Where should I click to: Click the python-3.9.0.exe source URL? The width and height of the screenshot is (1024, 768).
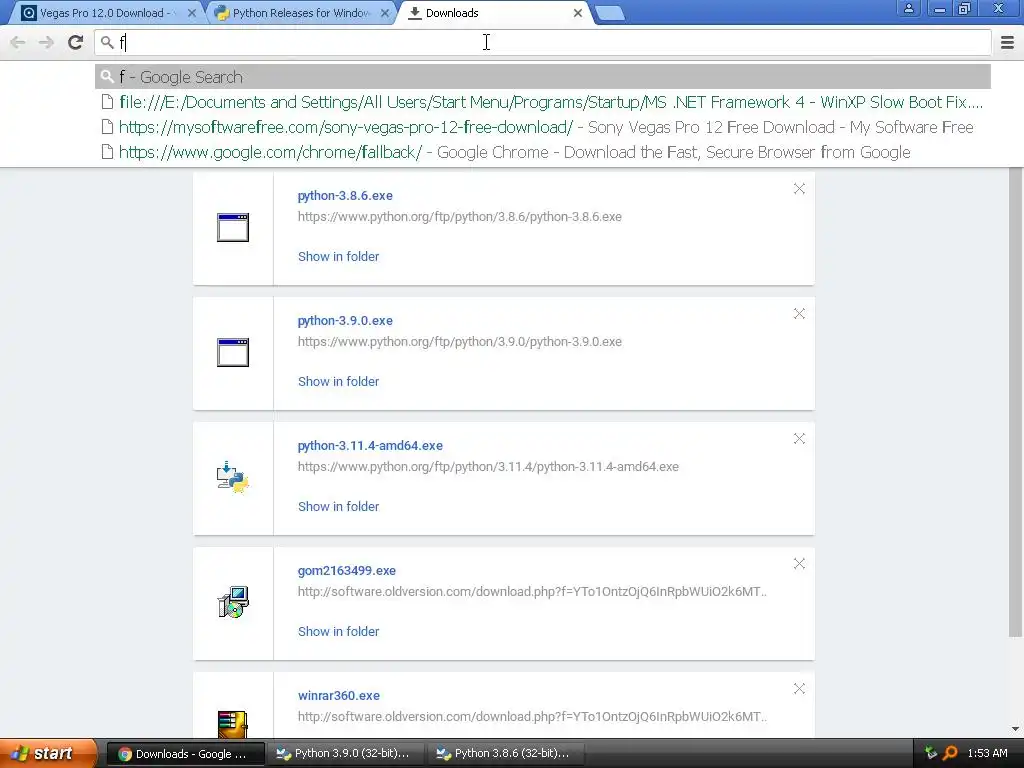click(x=460, y=342)
